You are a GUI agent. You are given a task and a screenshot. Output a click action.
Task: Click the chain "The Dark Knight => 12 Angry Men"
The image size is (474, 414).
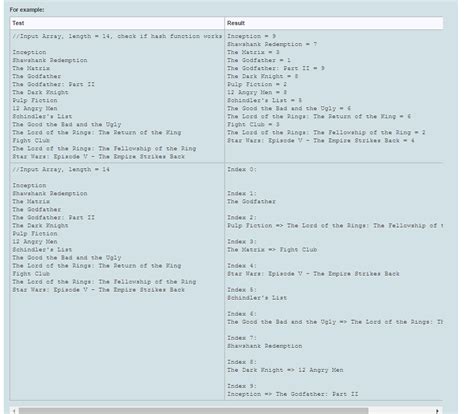coord(285,370)
